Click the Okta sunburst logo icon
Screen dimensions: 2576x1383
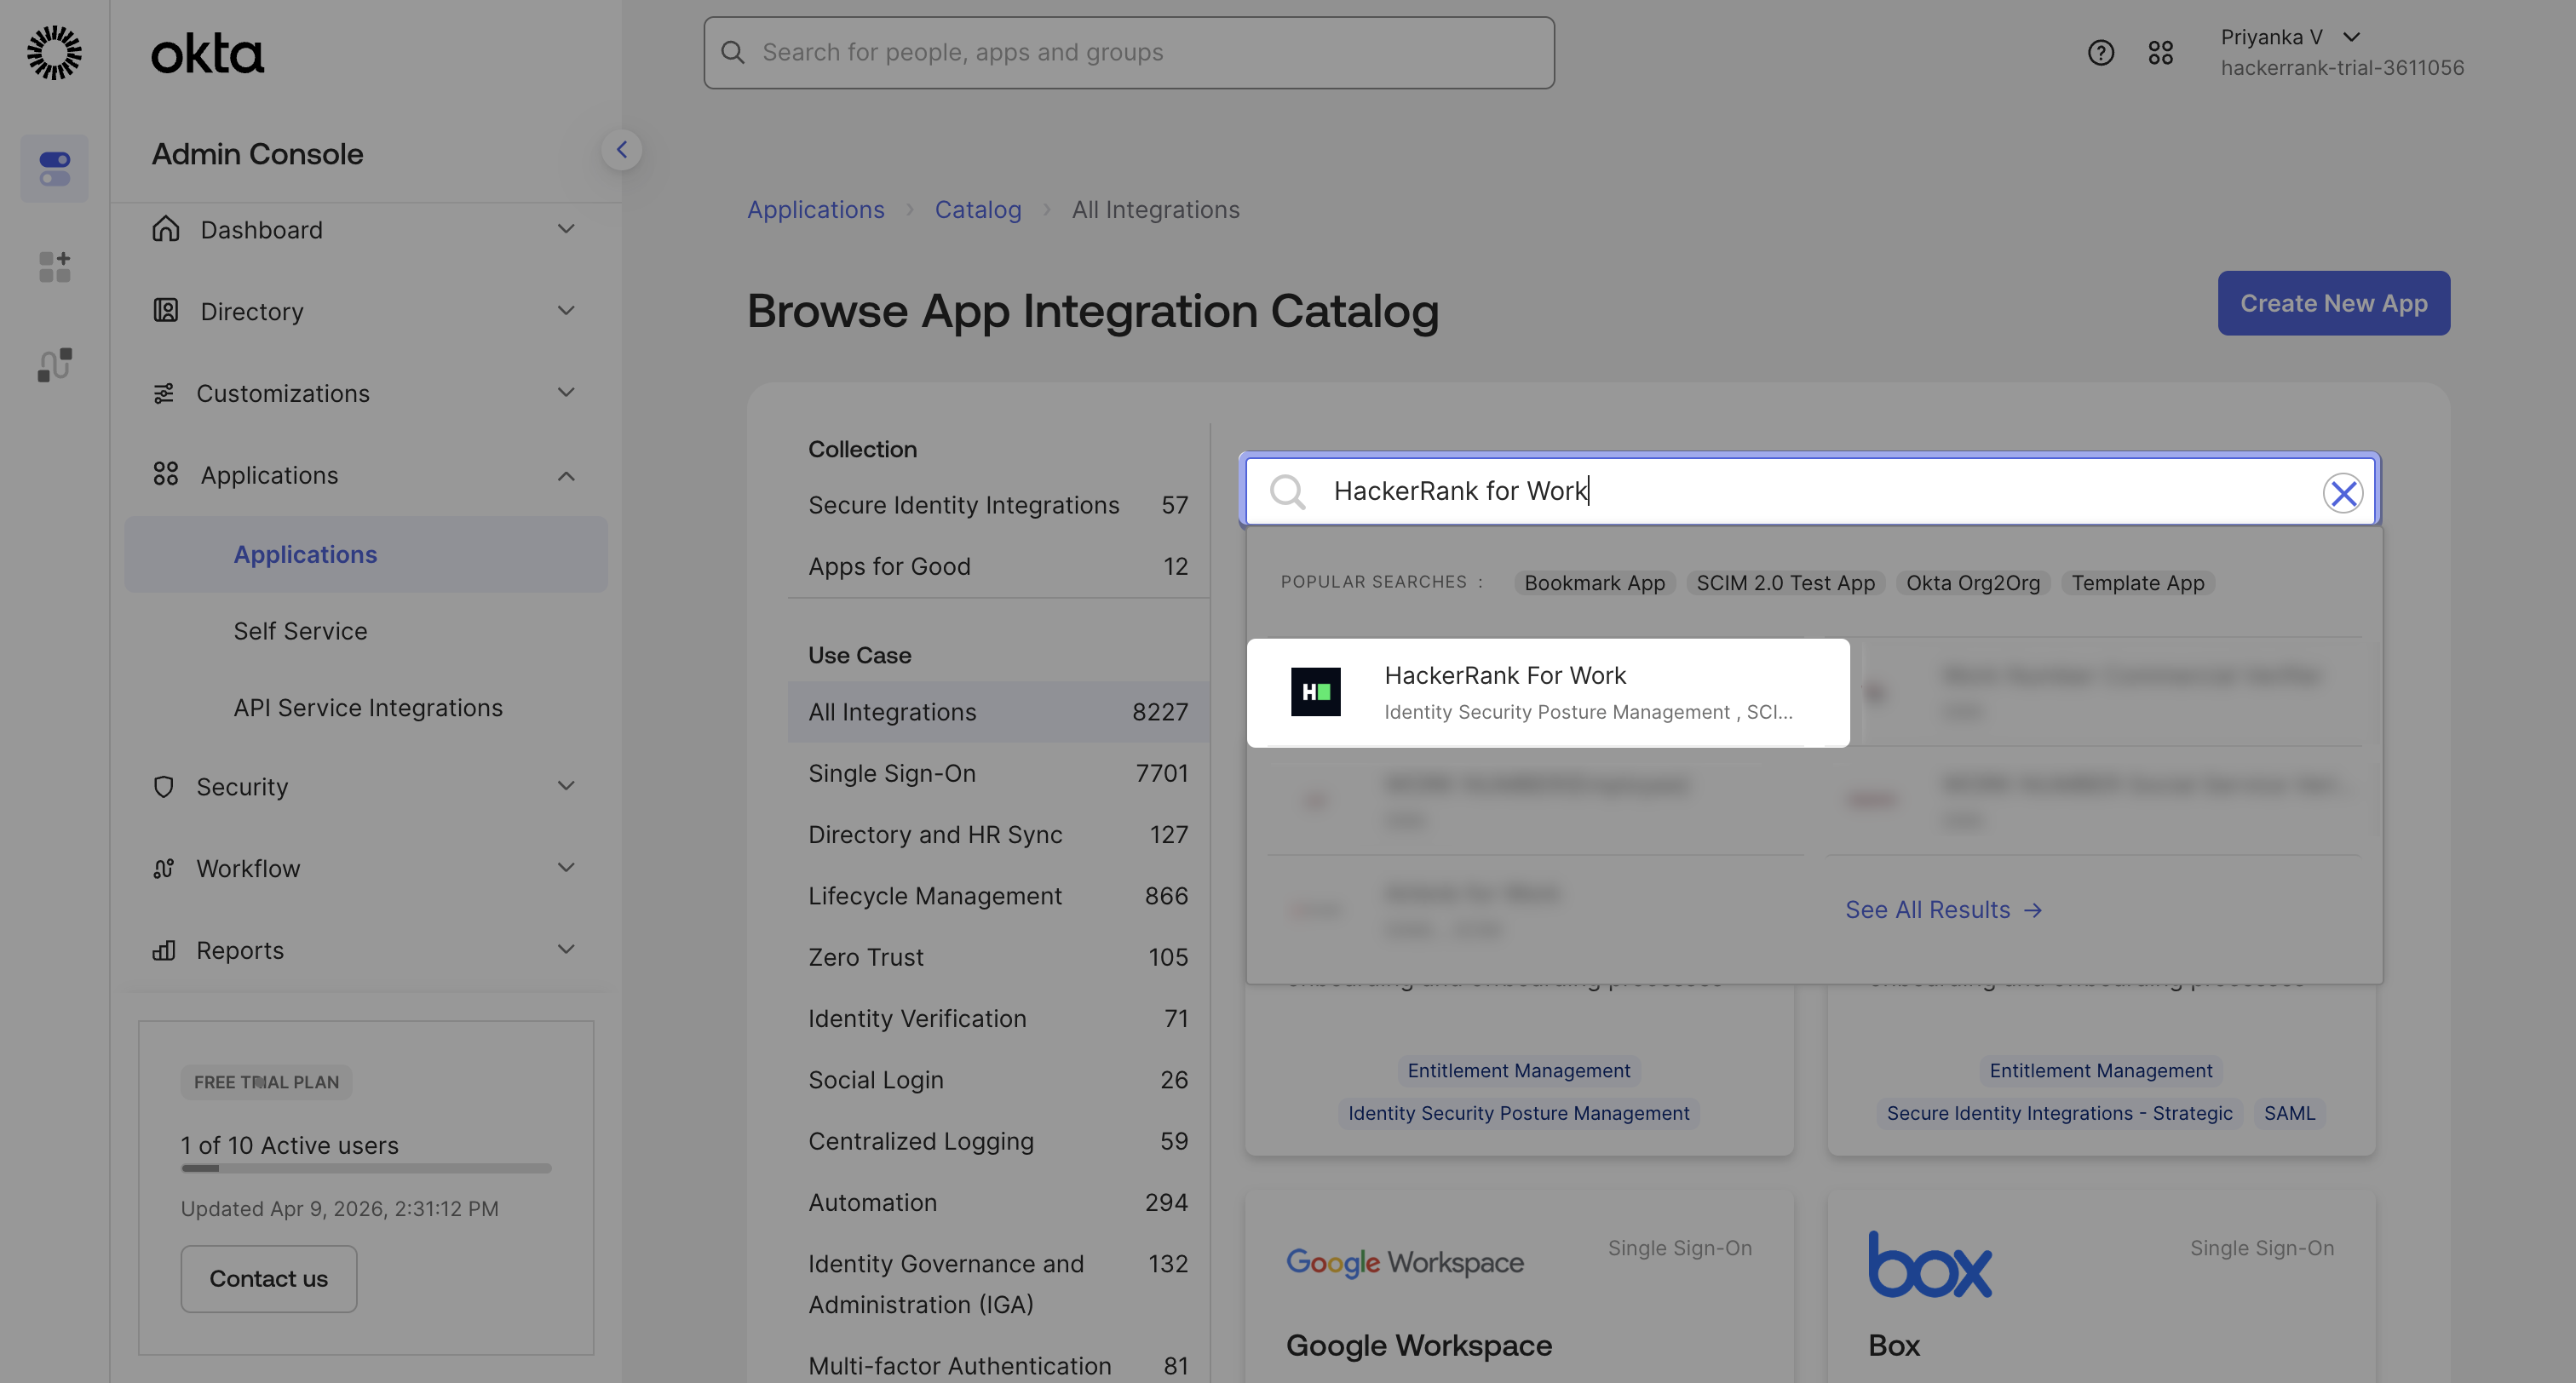tap(54, 52)
